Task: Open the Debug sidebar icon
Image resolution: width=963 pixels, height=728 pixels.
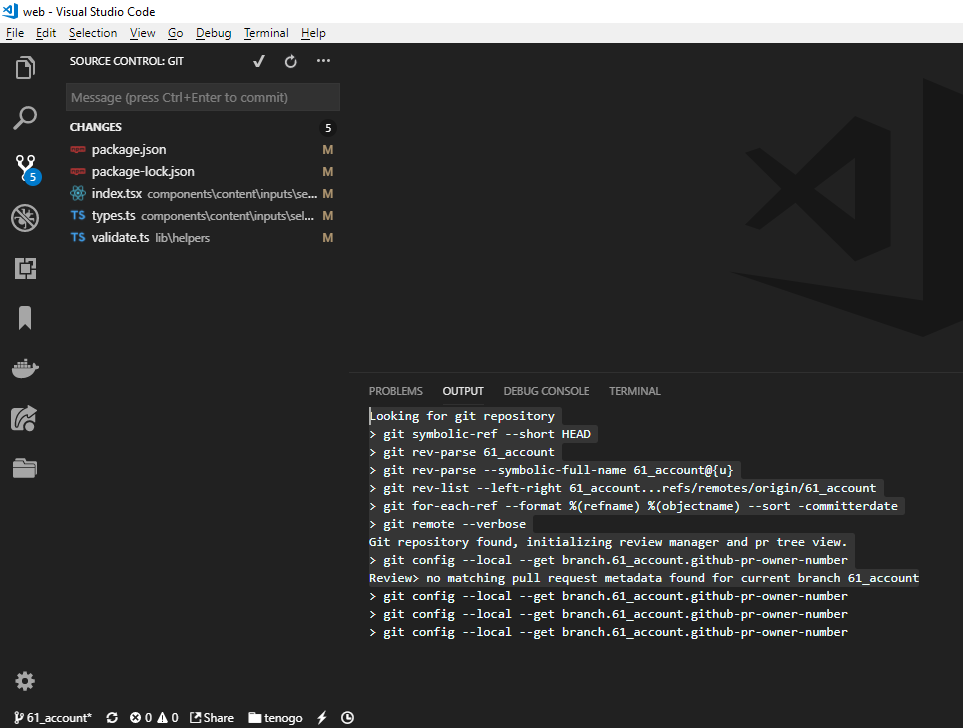Action: click(24, 217)
